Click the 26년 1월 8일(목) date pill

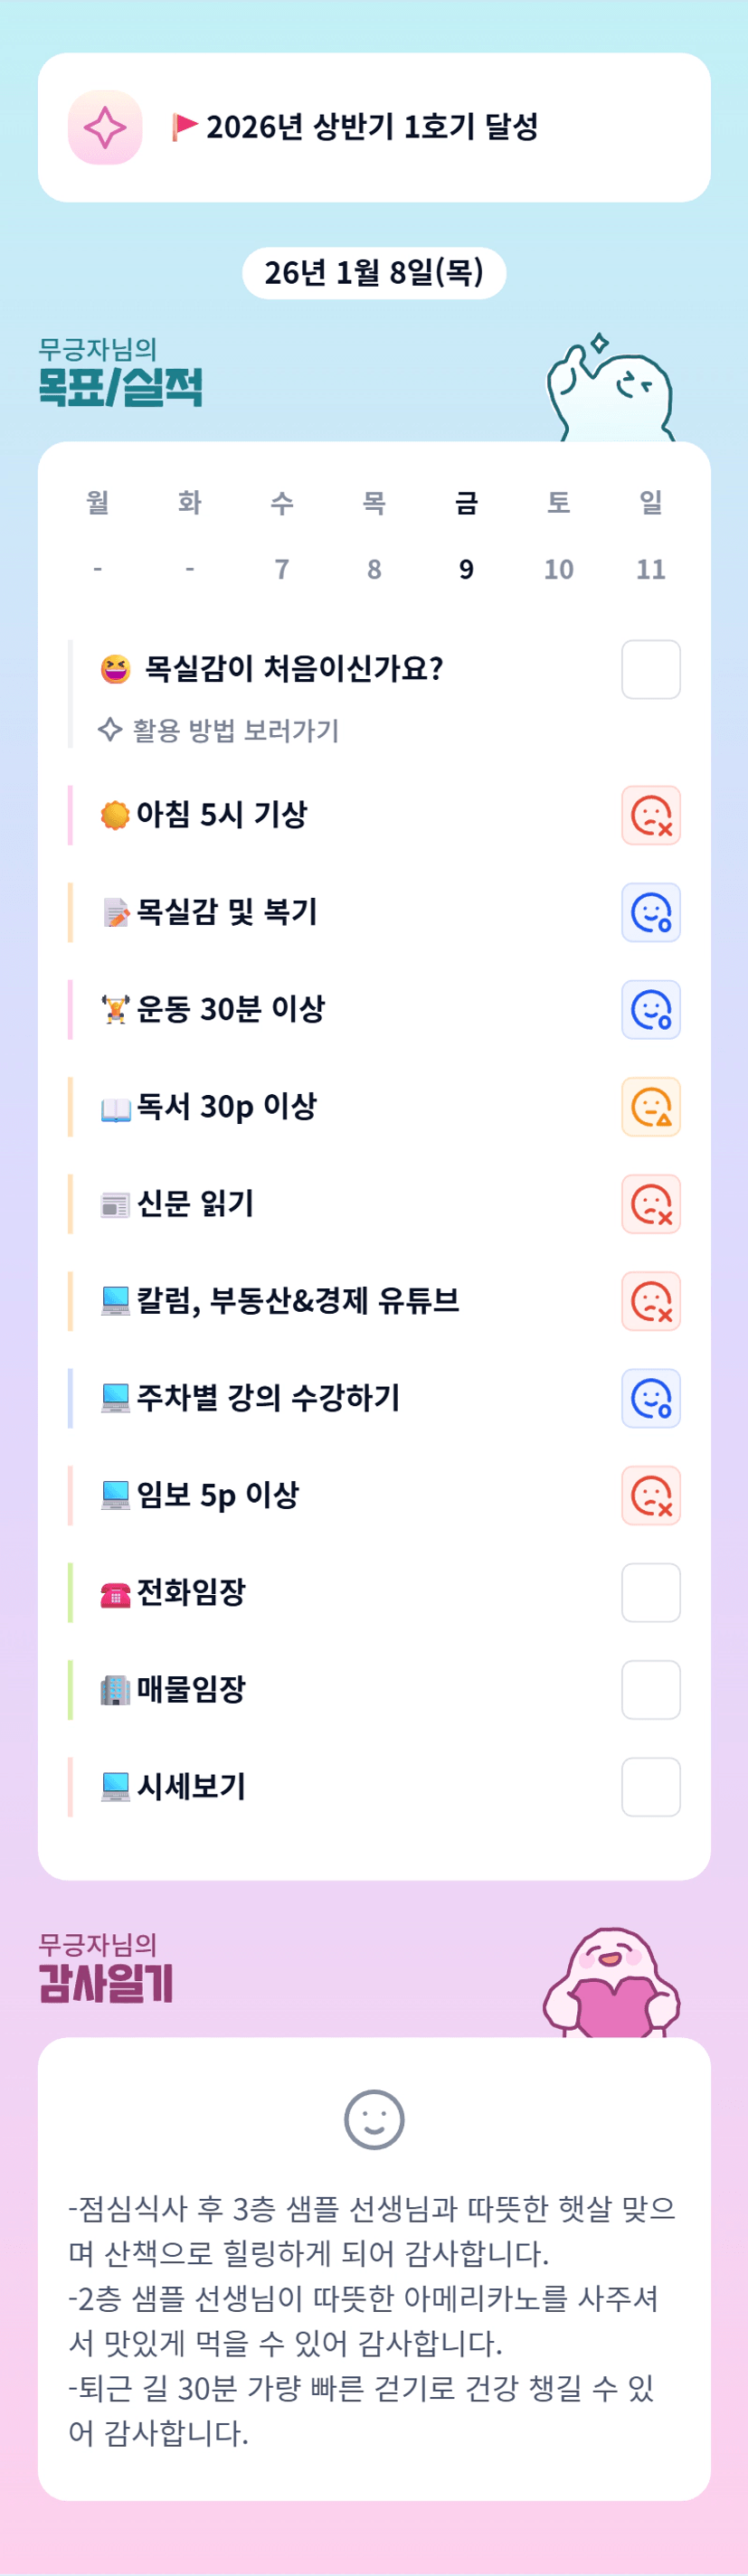pos(374,272)
